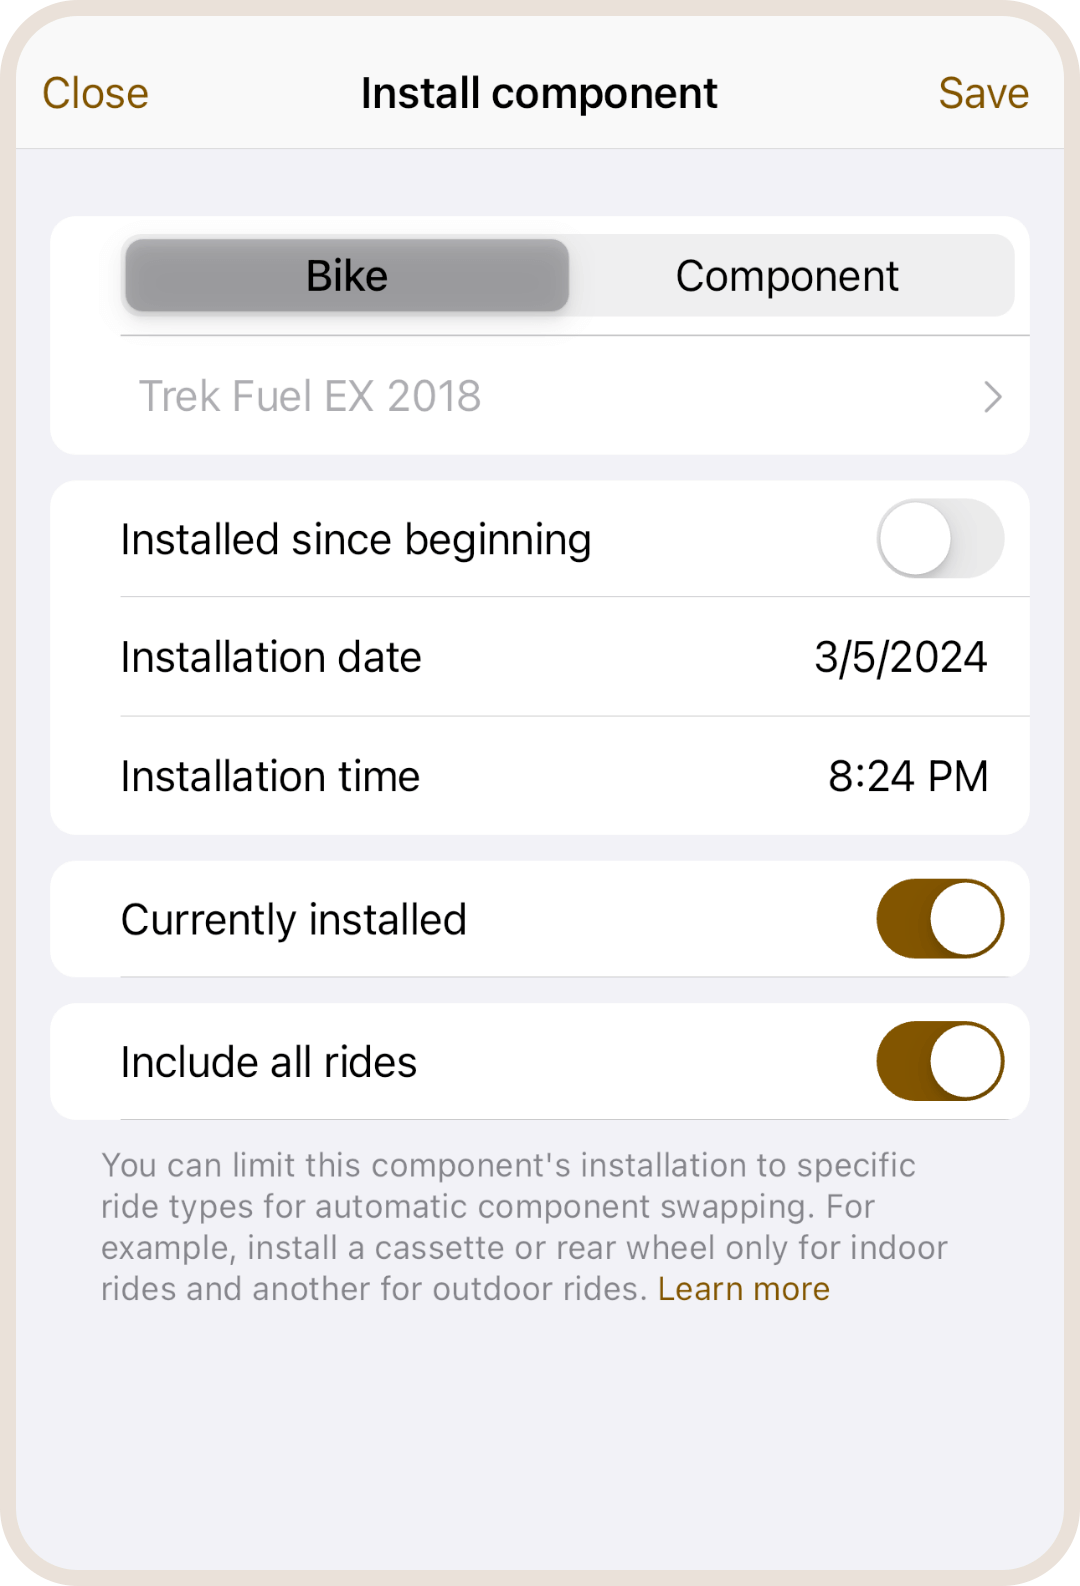Follow the Learn more link
Image resolution: width=1080 pixels, height=1586 pixels.
click(x=743, y=1289)
